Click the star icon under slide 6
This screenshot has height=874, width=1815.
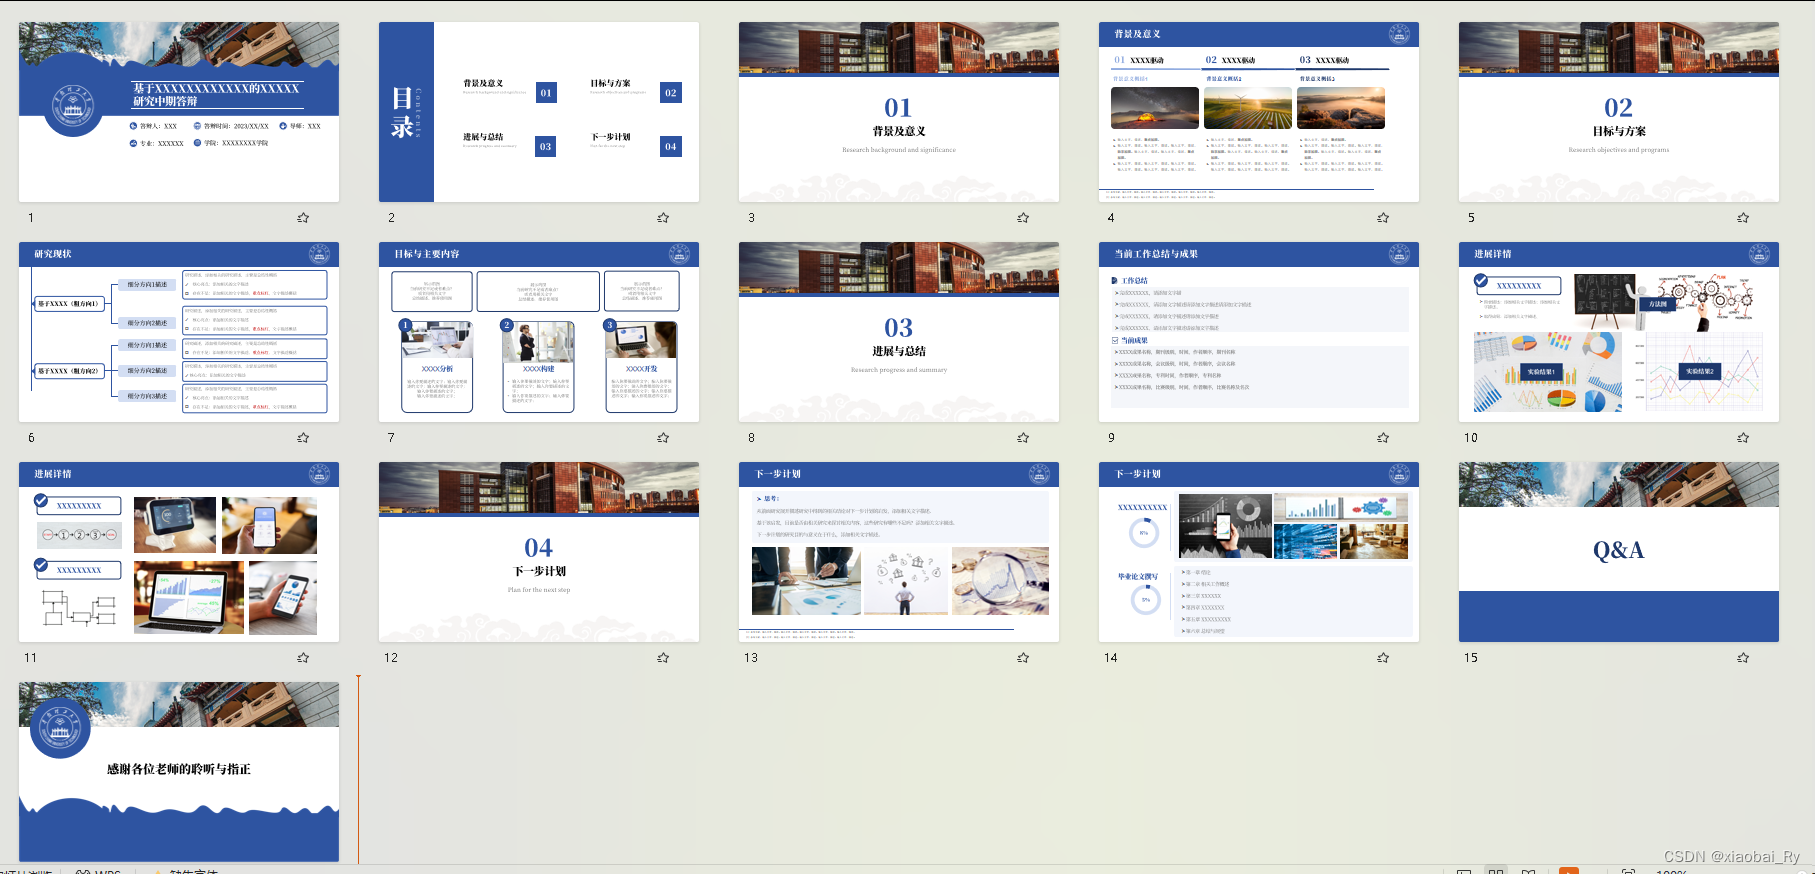tap(303, 437)
